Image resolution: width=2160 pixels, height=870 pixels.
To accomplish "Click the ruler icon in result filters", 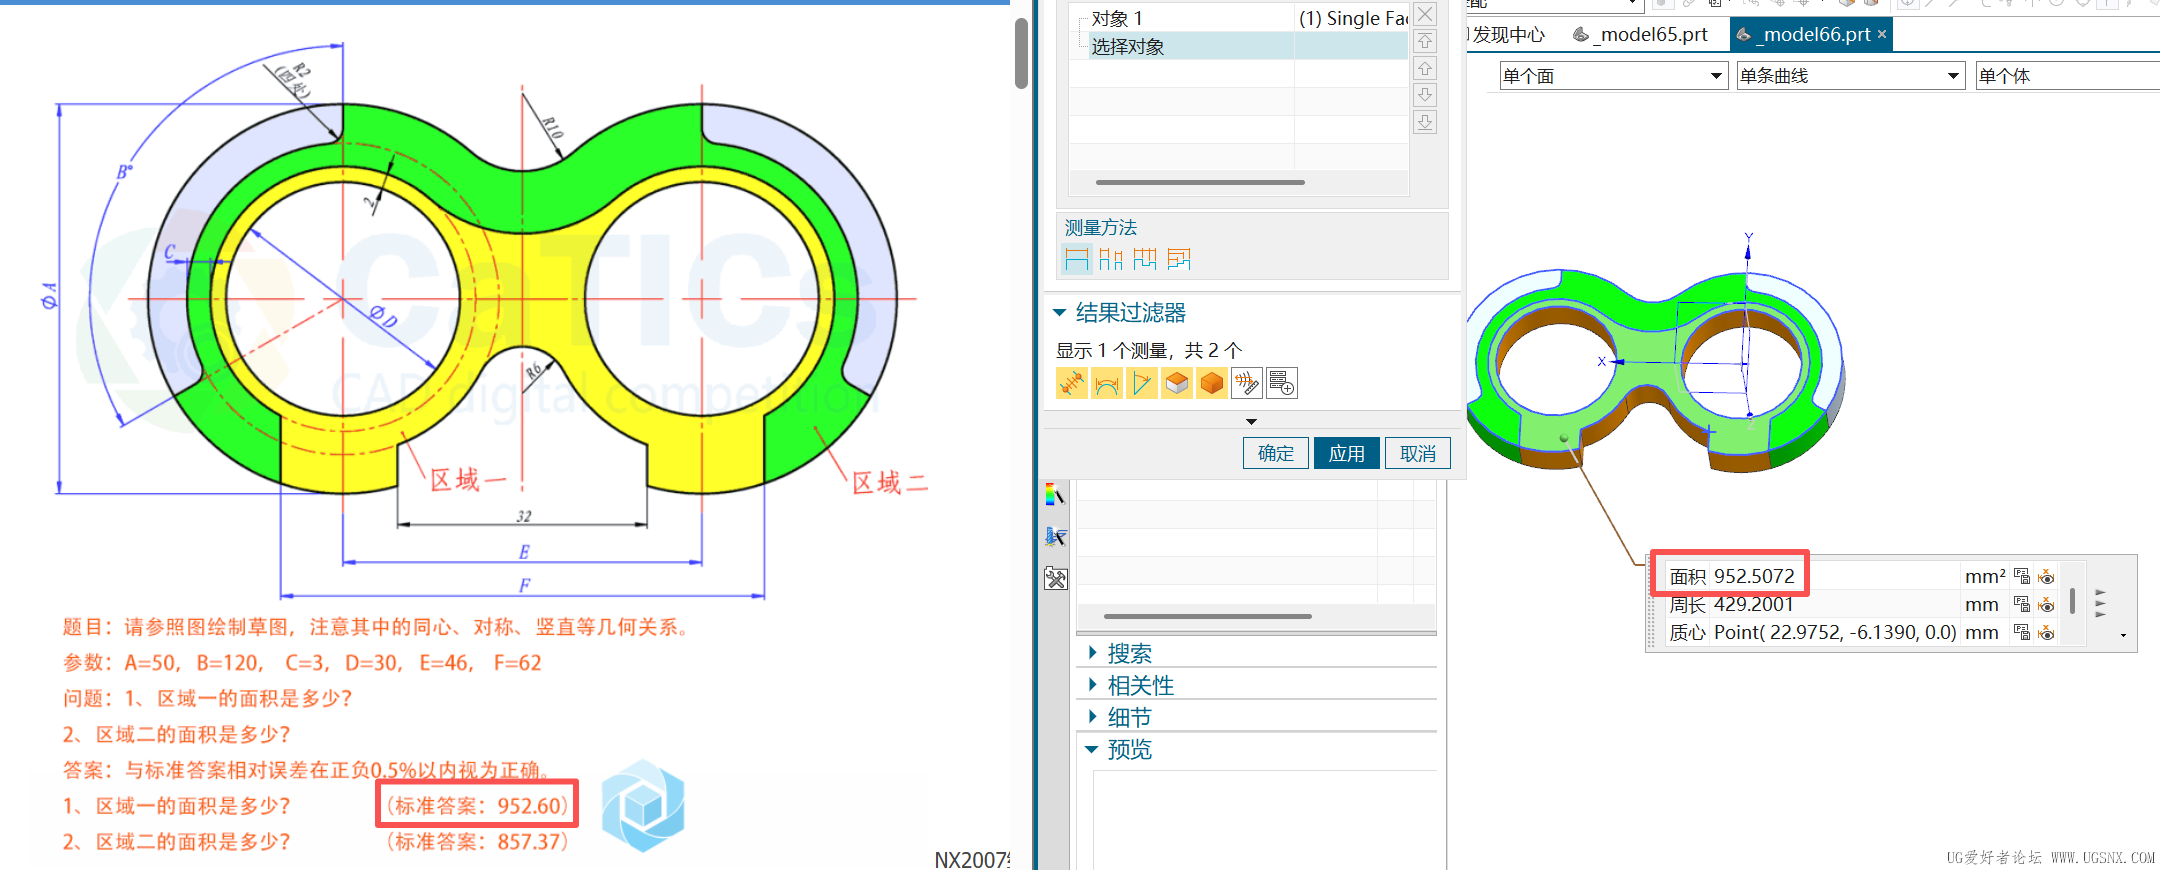I will pyautogui.click(x=1247, y=383).
